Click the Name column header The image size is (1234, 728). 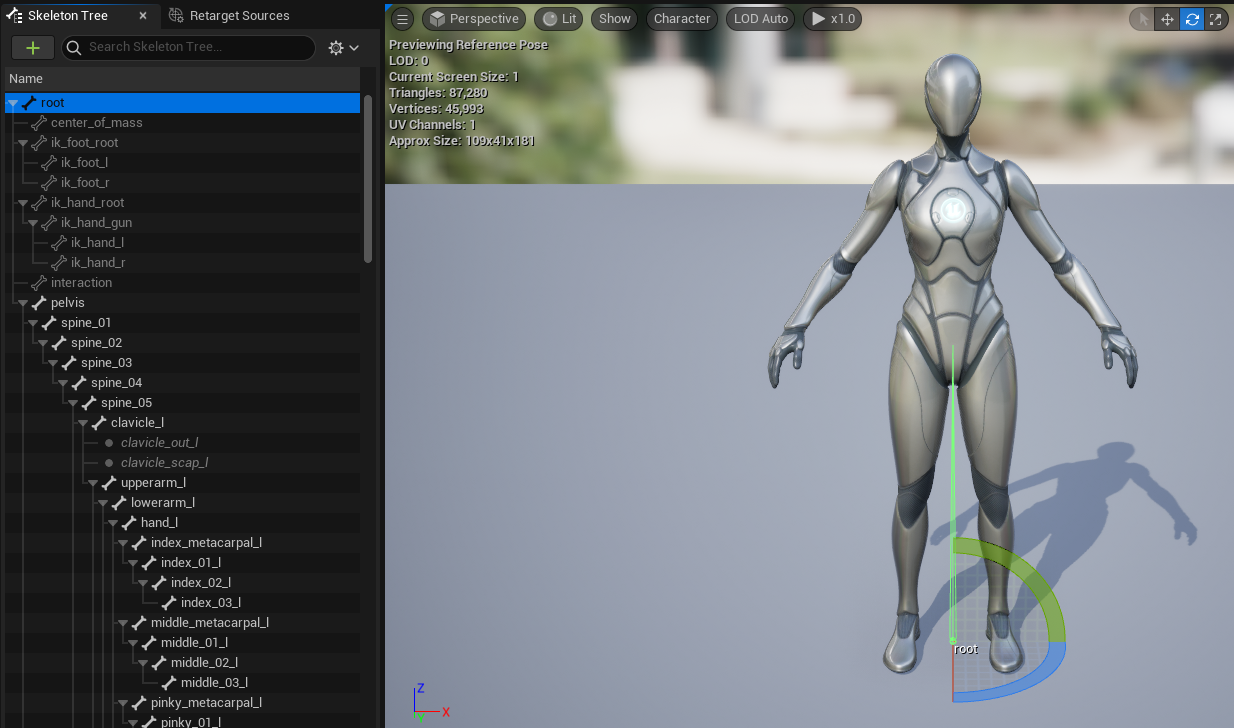[x=181, y=78]
